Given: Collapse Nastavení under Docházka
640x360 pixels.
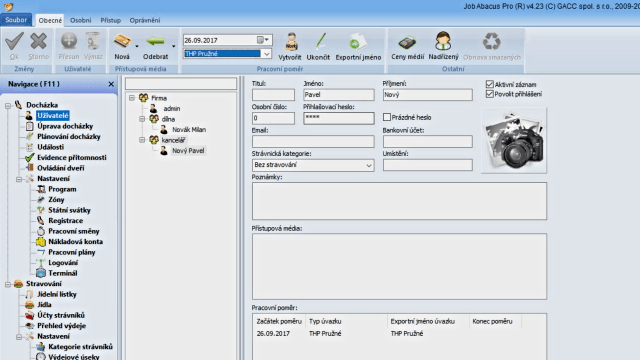Looking at the screenshot, I should click(19, 179).
